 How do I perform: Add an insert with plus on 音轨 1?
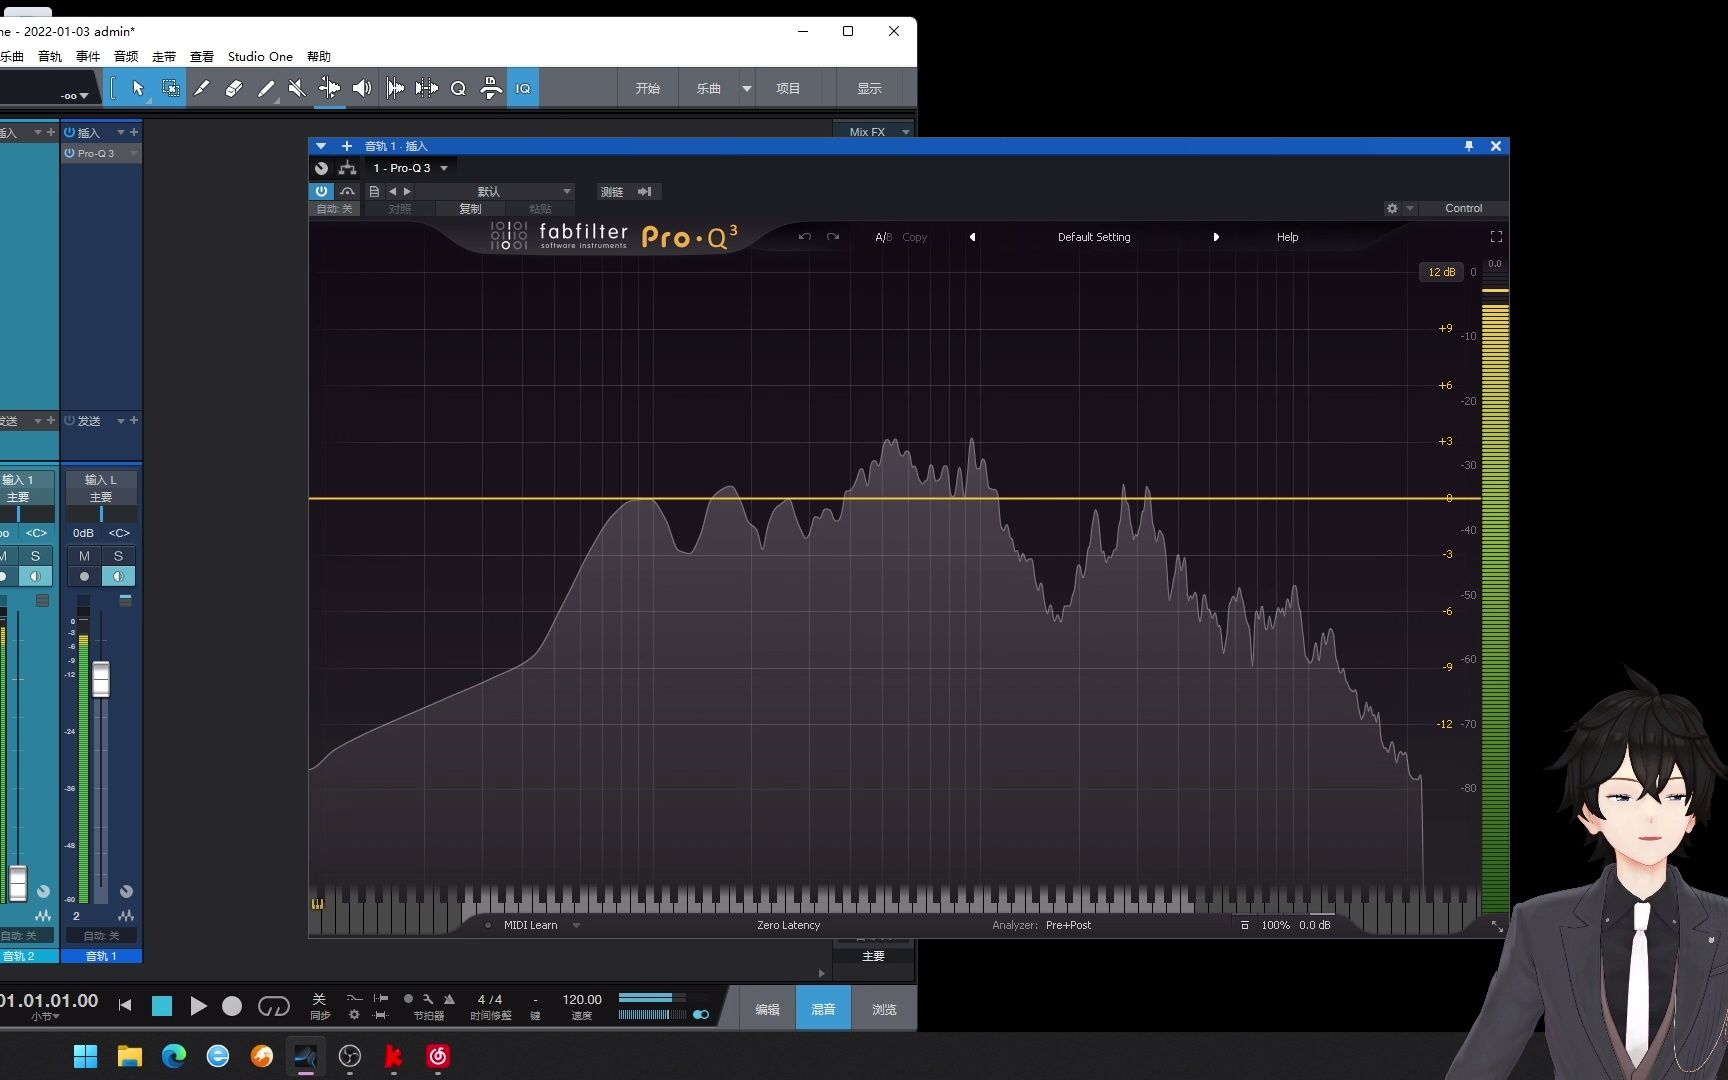click(134, 132)
